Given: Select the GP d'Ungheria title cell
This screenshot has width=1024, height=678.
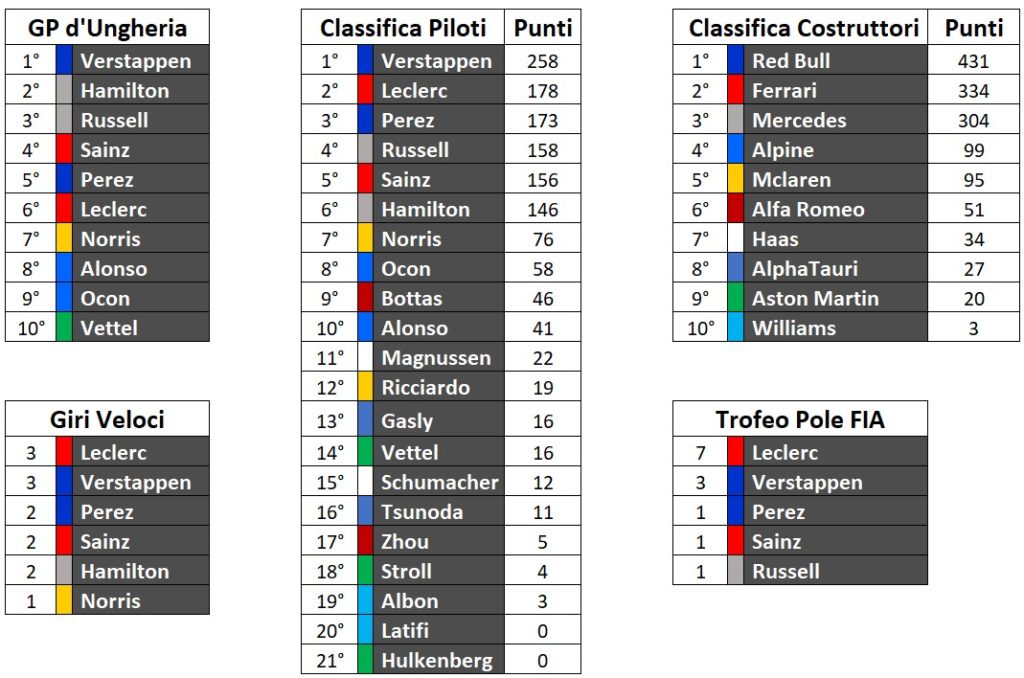Looking at the screenshot, I should click(x=107, y=28).
